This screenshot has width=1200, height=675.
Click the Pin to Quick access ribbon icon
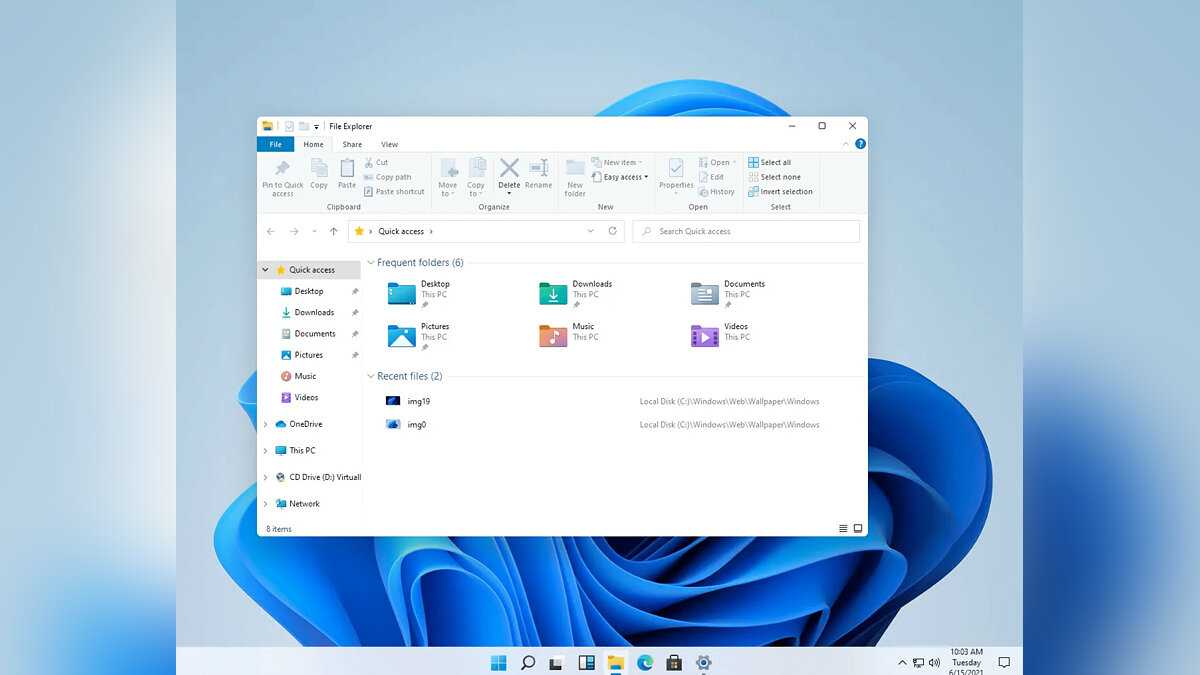(x=282, y=169)
